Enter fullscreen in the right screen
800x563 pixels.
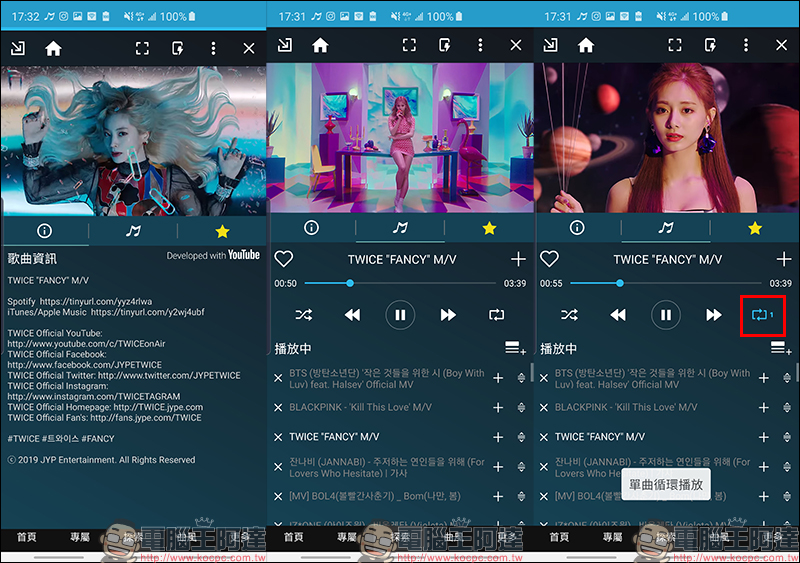pos(675,45)
